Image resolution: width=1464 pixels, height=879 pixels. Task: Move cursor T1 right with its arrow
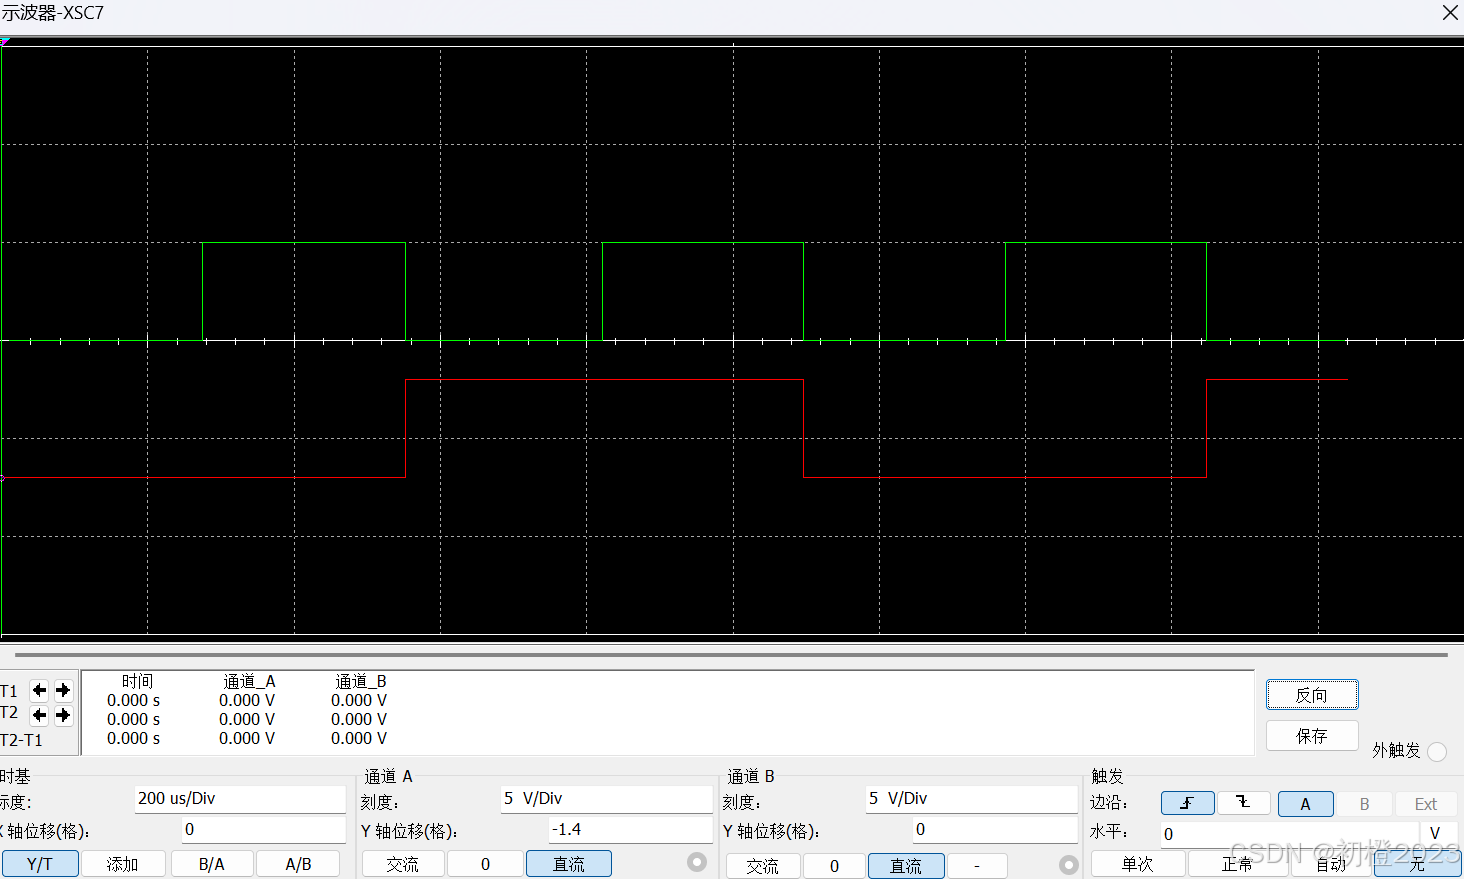pyautogui.click(x=63, y=690)
